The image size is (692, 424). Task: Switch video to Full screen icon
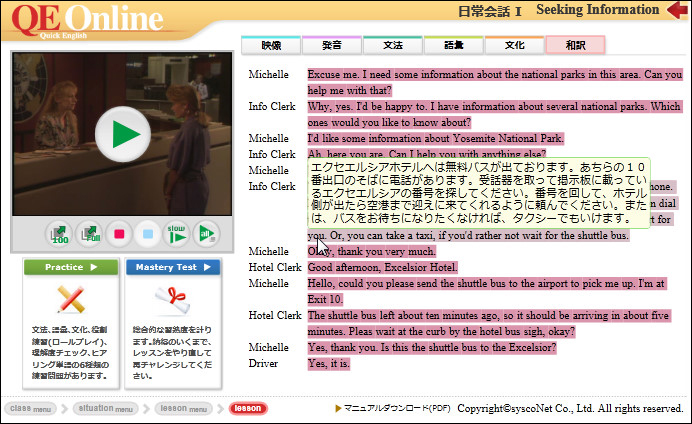point(90,234)
